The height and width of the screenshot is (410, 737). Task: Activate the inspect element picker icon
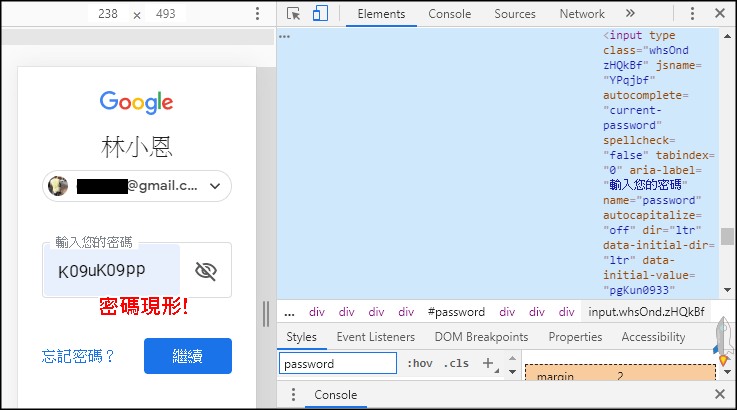pyautogui.click(x=293, y=14)
